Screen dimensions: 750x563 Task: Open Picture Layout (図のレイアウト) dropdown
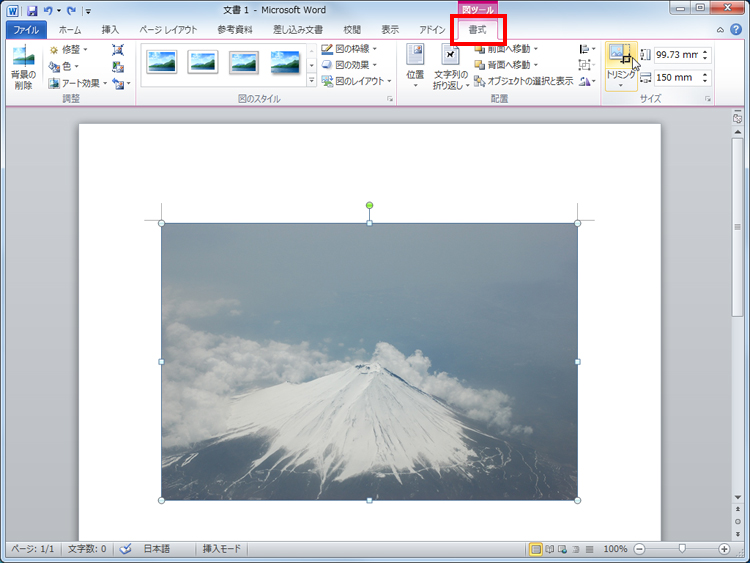point(356,81)
